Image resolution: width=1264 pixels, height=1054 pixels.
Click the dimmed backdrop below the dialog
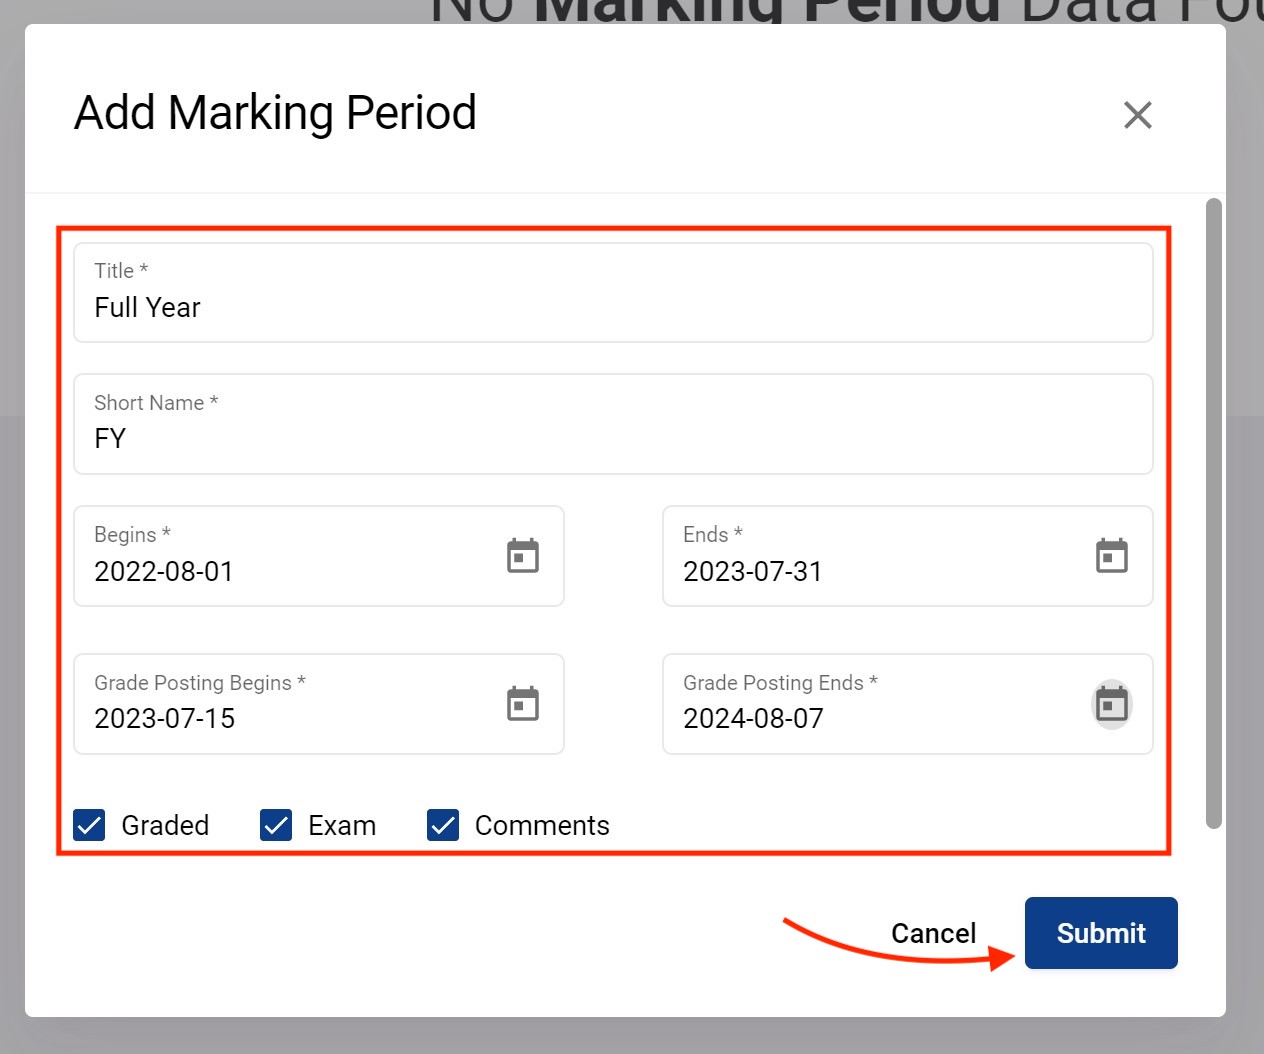coord(632,1037)
